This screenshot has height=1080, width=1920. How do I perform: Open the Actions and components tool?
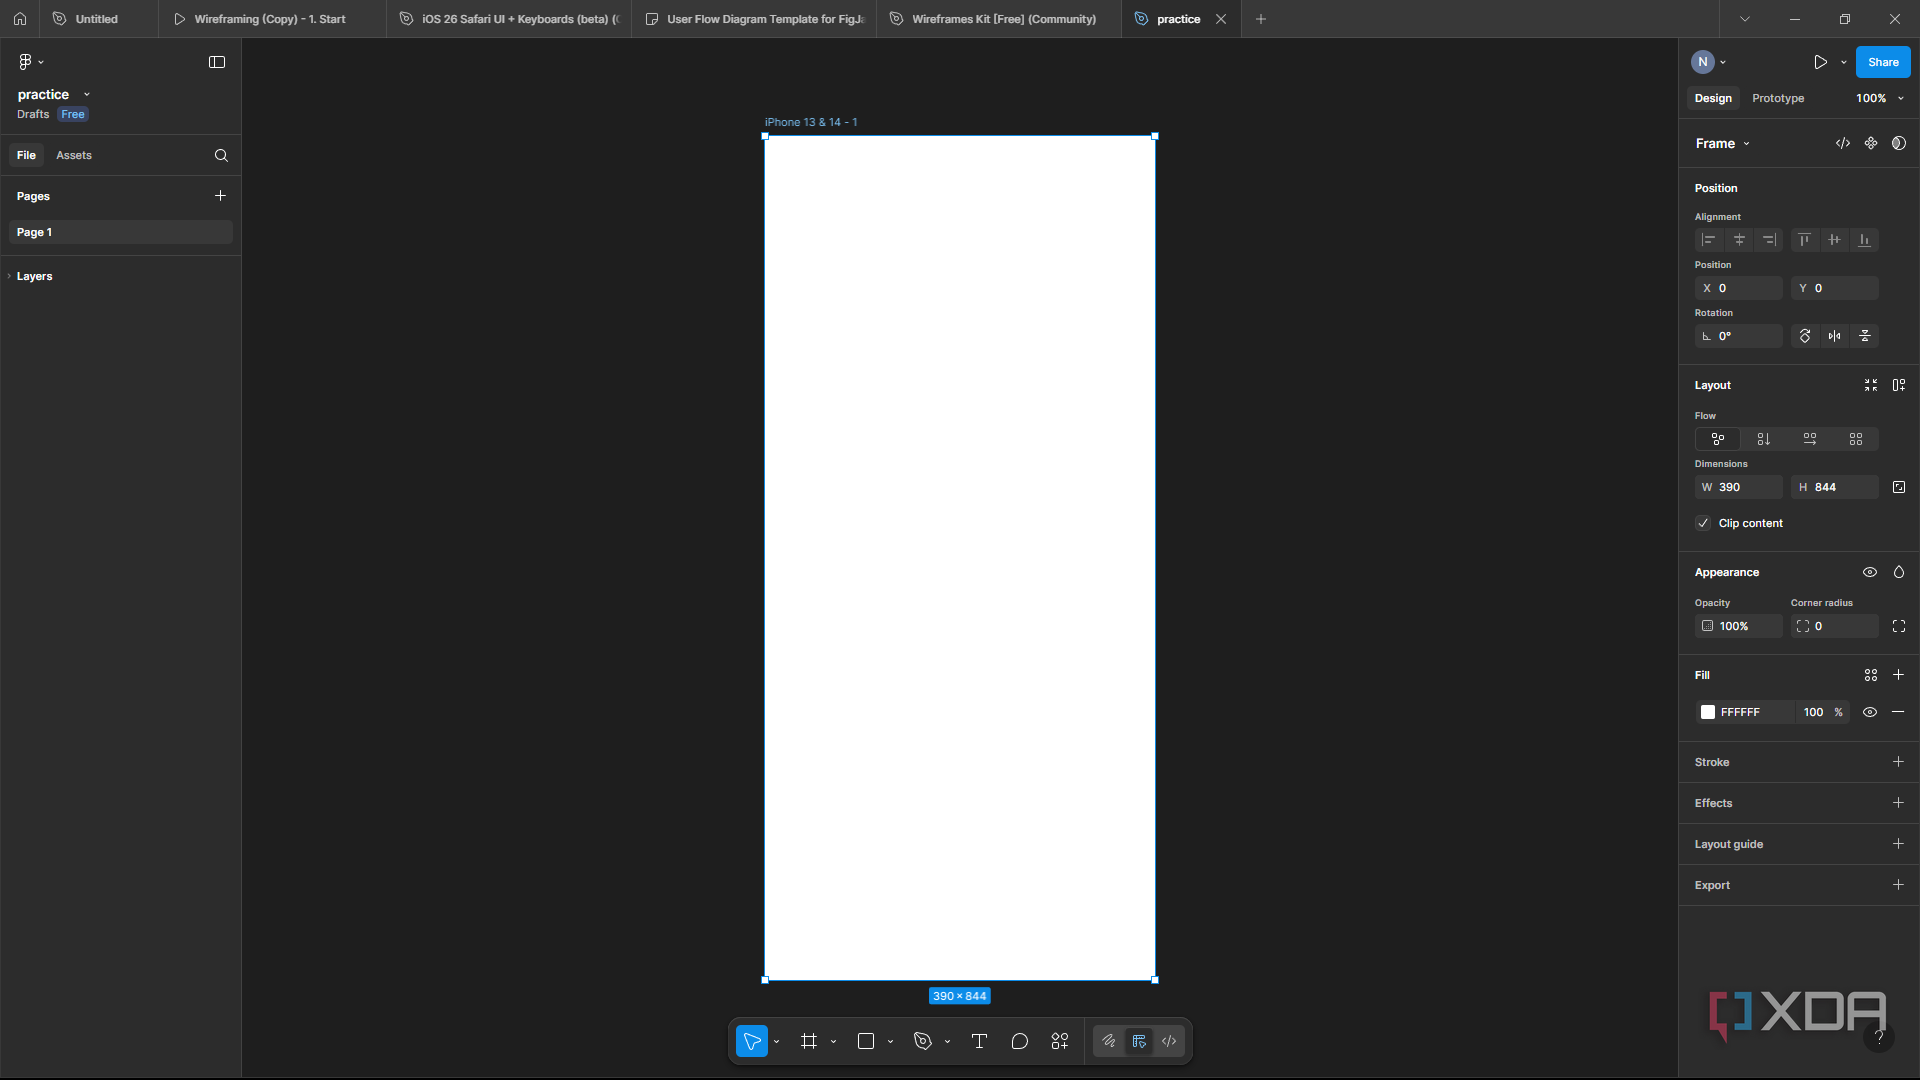1060,1041
